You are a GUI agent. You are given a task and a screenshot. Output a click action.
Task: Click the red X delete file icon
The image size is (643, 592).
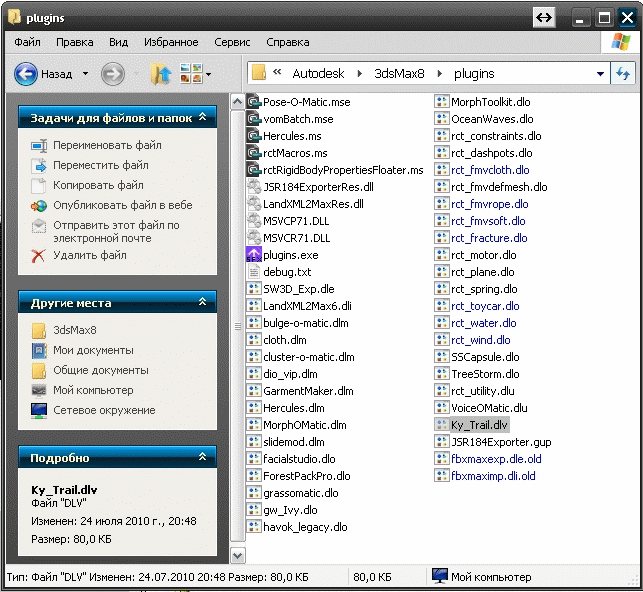(39, 255)
